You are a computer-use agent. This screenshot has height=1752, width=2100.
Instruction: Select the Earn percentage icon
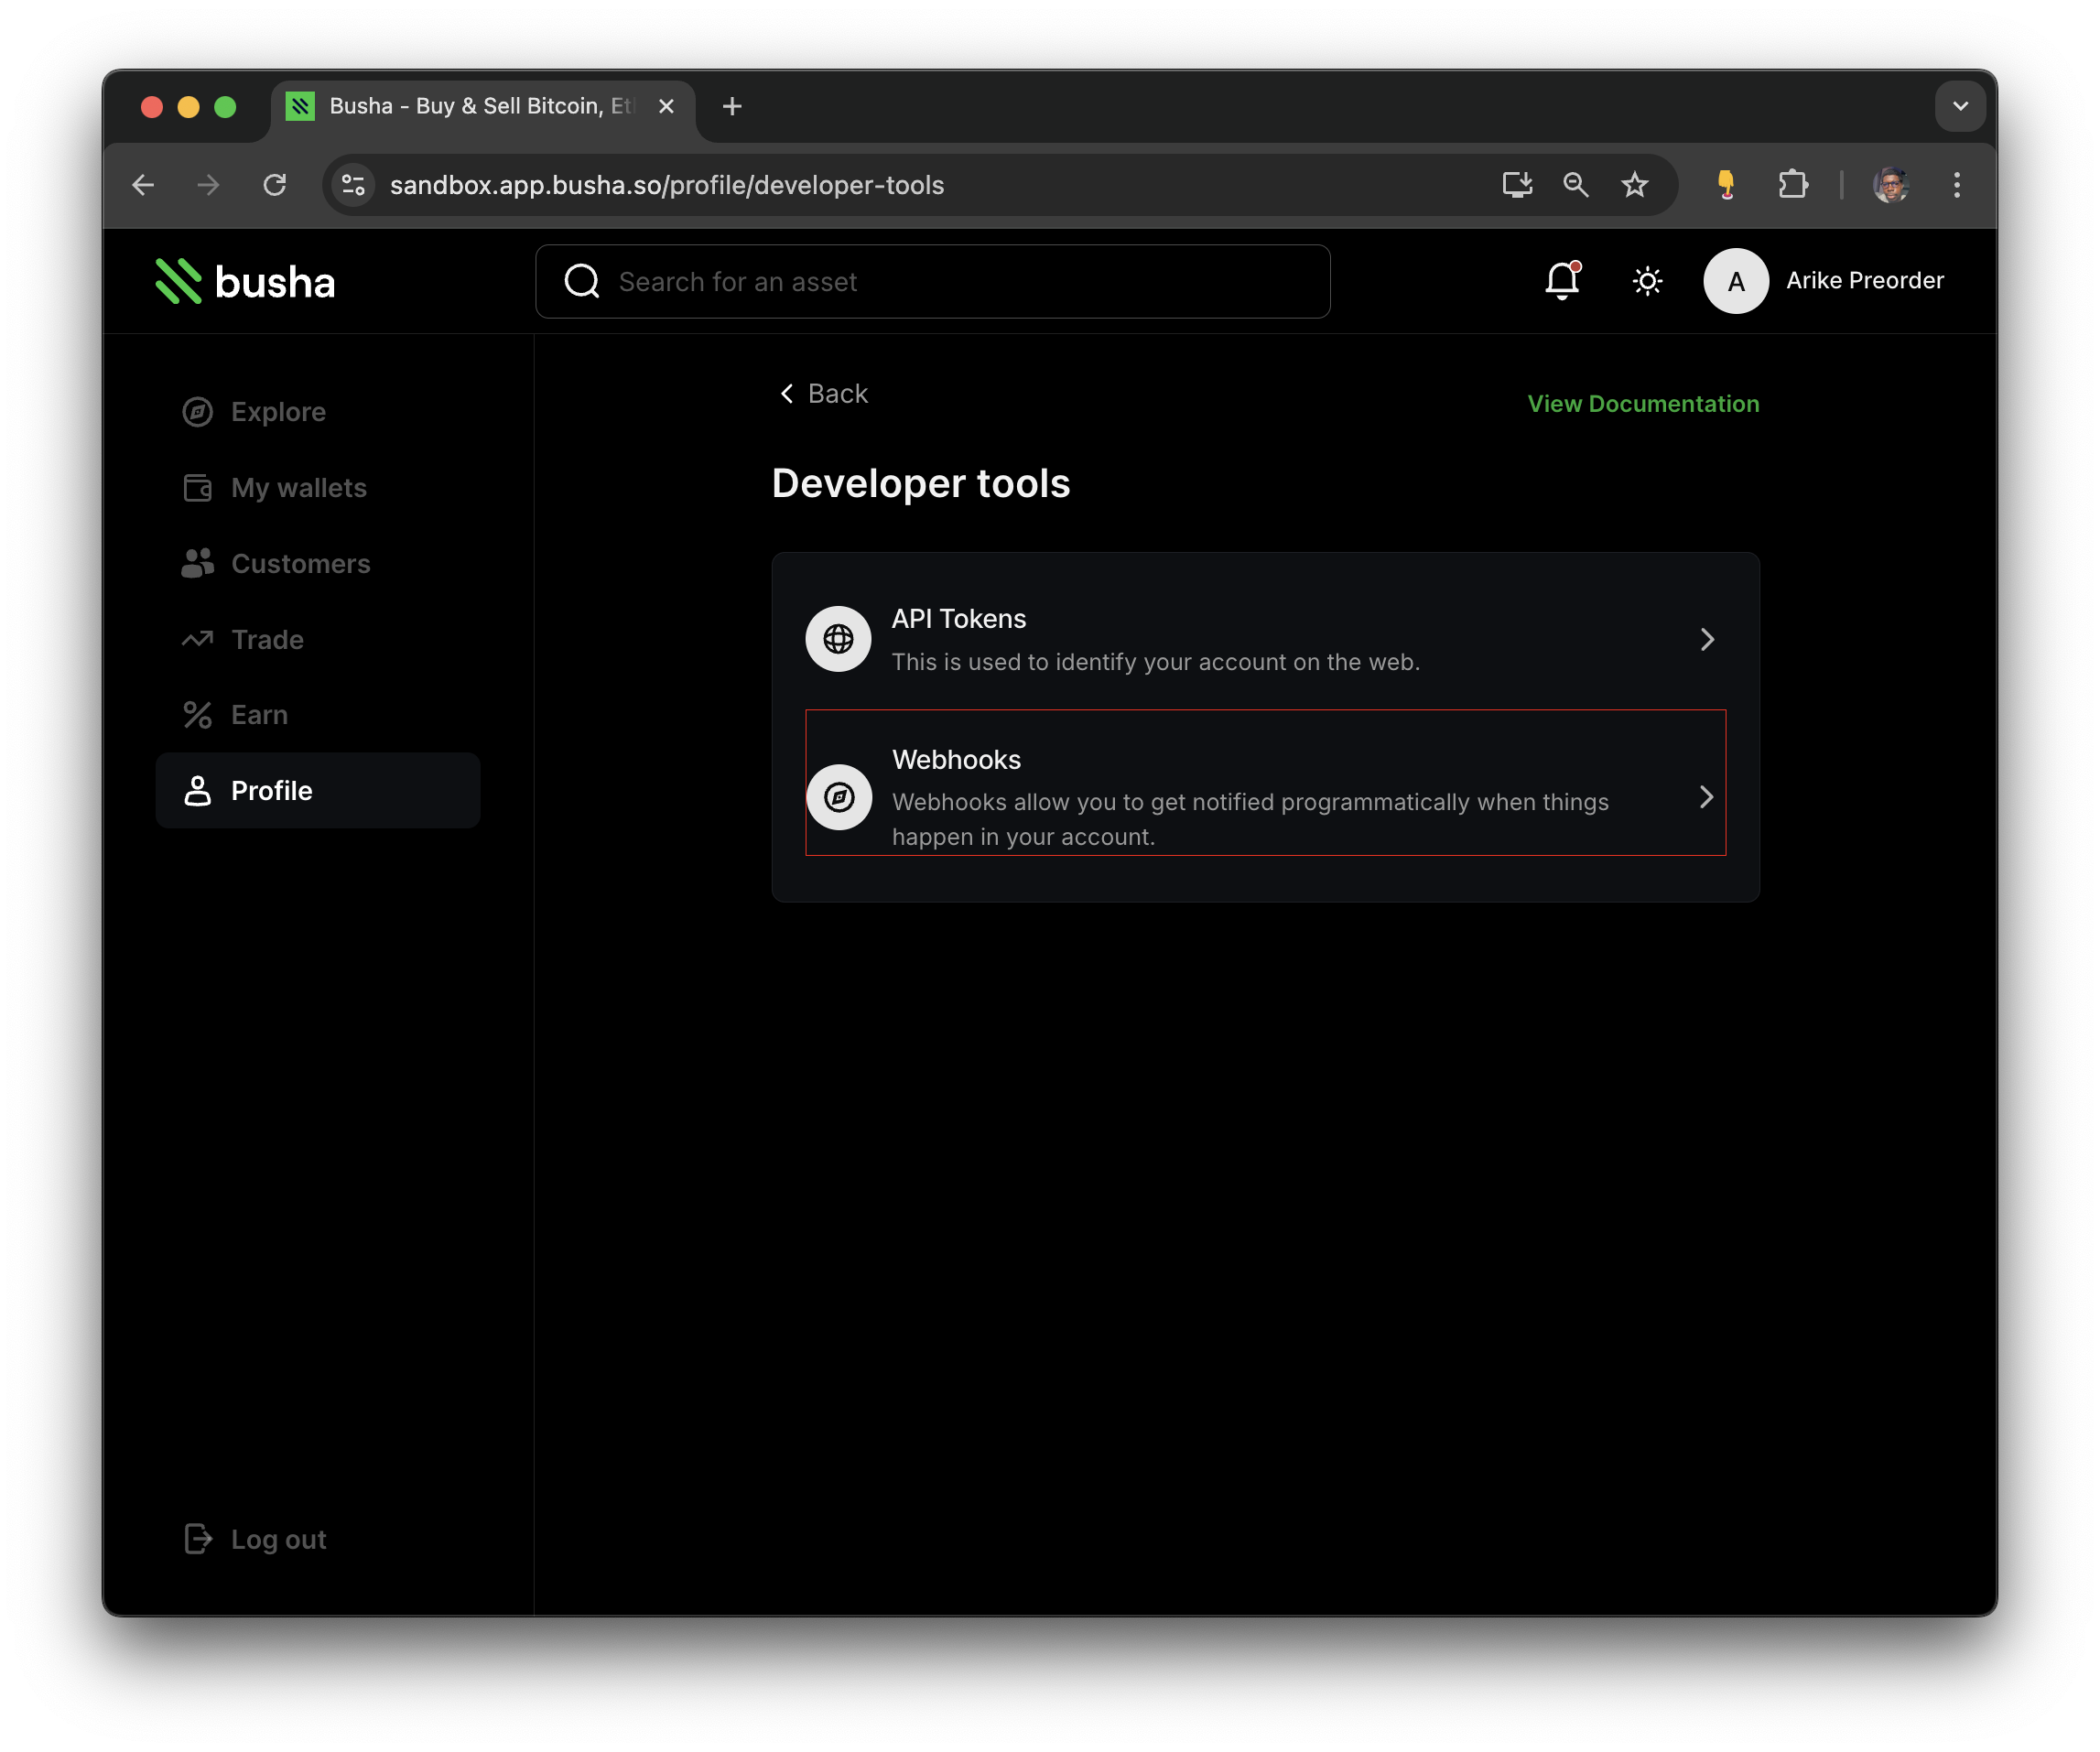click(x=198, y=714)
